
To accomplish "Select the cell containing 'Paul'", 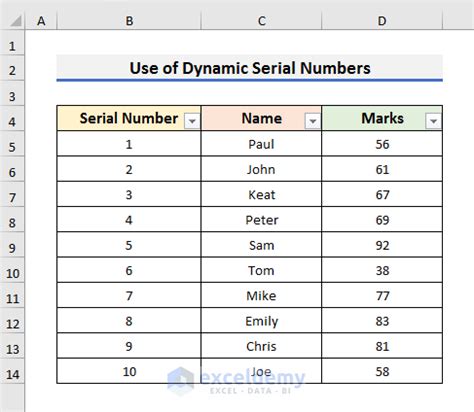I will (x=261, y=144).
